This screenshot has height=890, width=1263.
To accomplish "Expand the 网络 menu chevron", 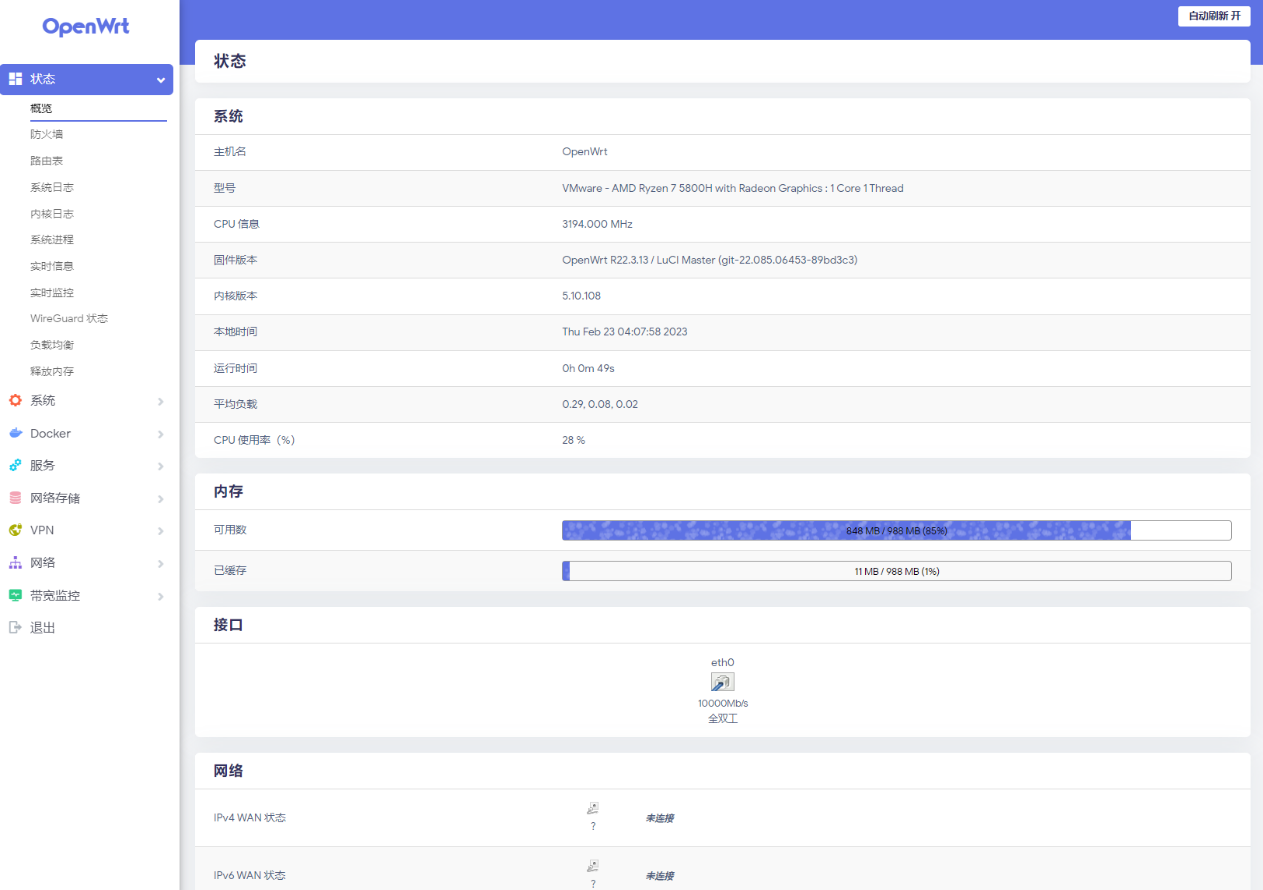I will tap(161, 564).
